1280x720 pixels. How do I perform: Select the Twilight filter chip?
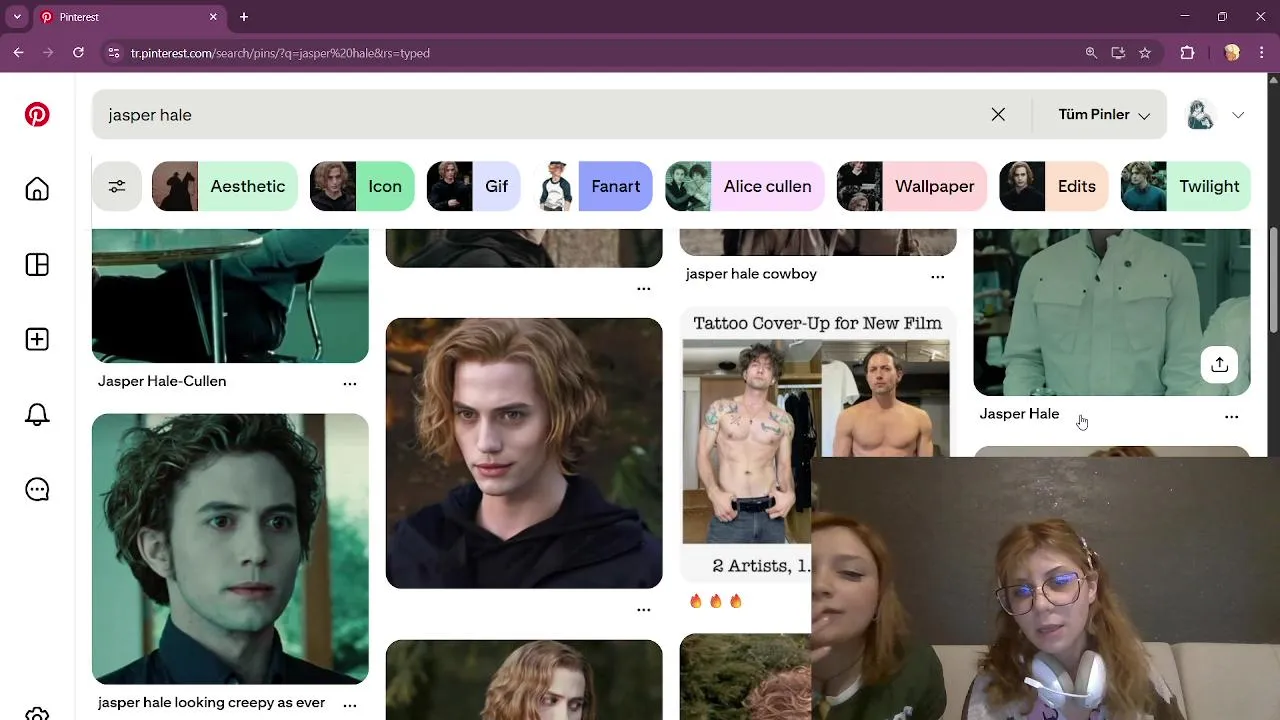point(1186,186)
